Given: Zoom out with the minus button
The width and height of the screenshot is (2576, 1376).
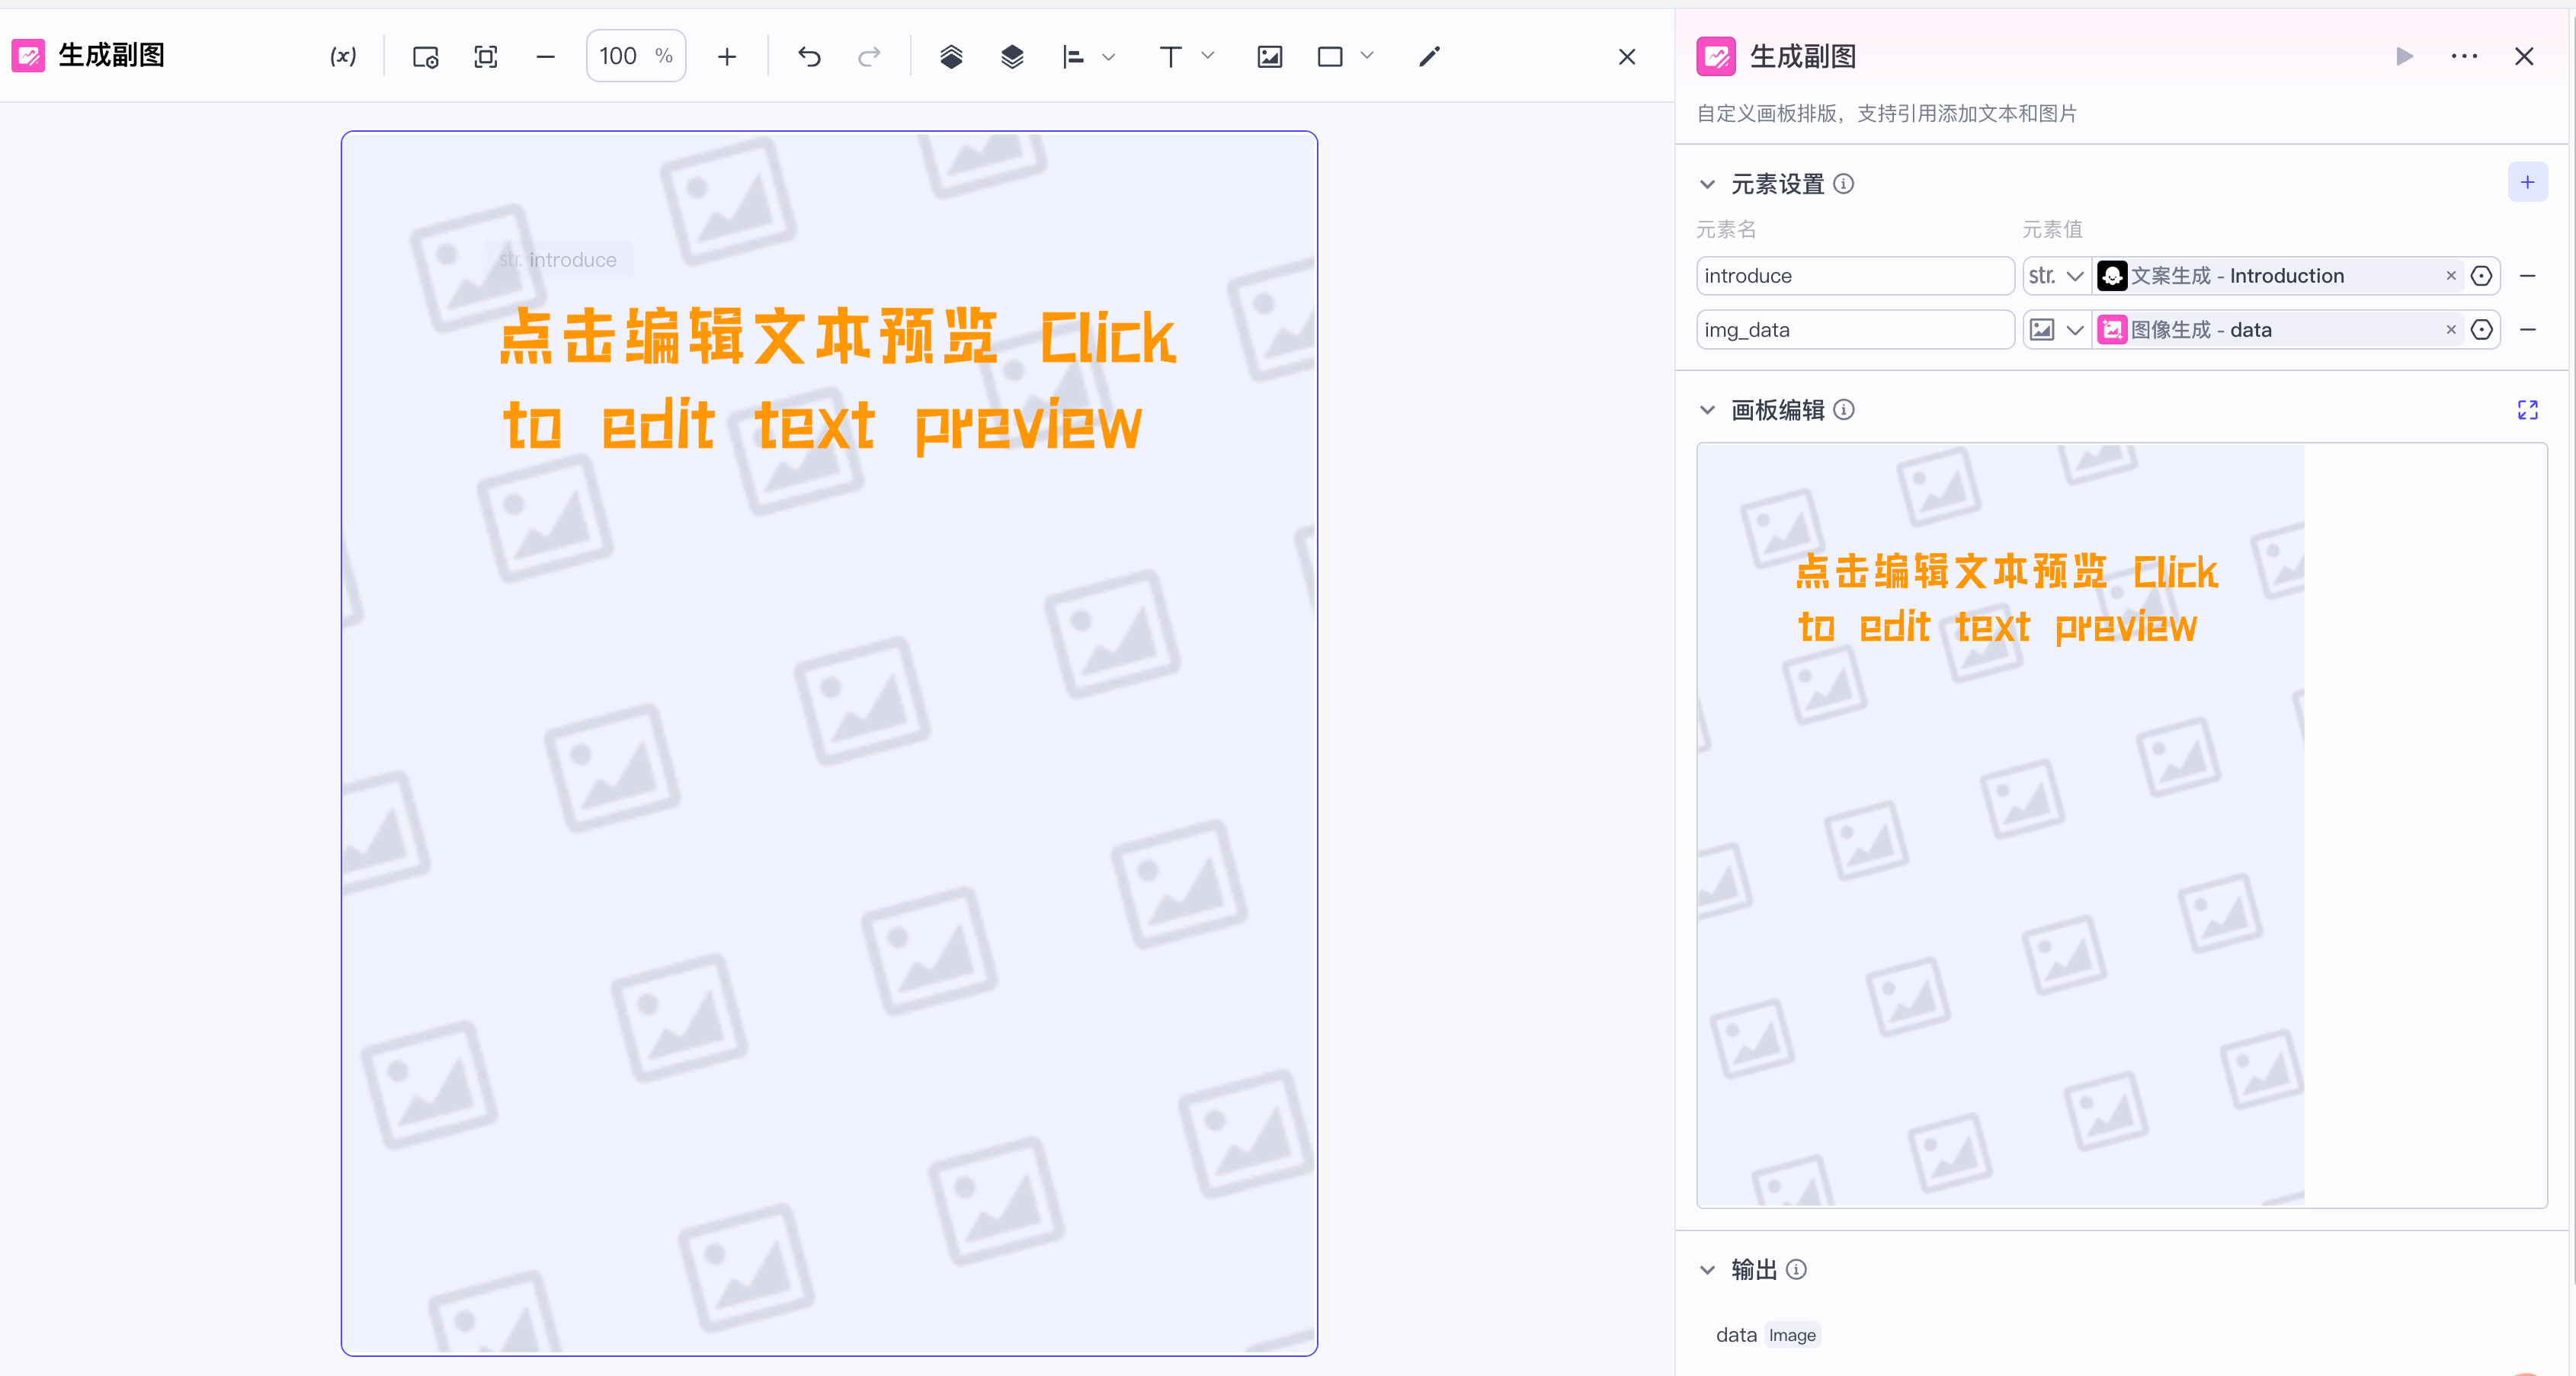Looking at the screenshot, I should pos(545,57).
